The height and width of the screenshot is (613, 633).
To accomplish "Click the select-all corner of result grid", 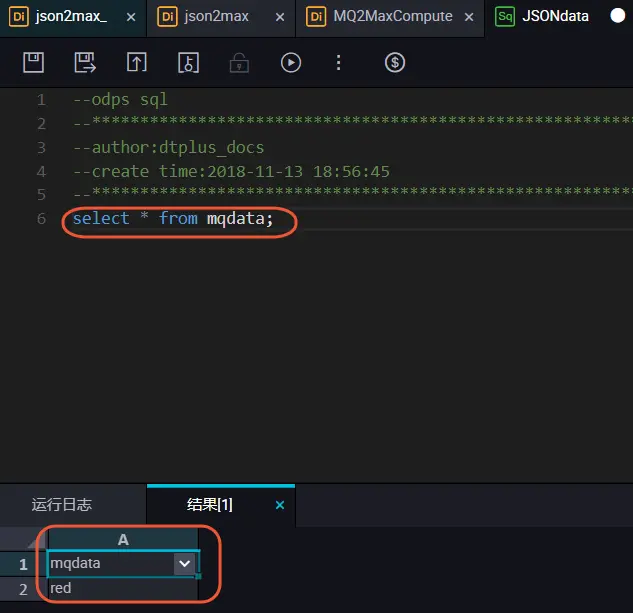I will pyautogui.click(x=23, y=540).
